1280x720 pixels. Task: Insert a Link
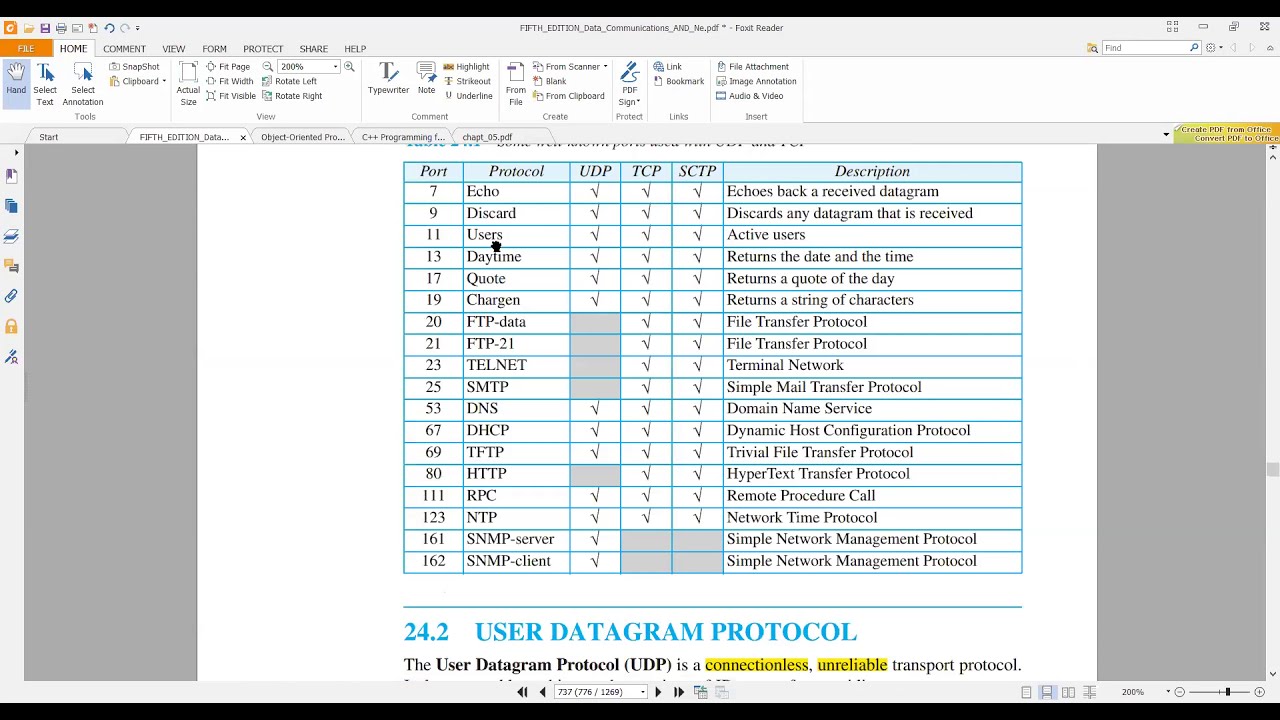[x=668, y=67]
